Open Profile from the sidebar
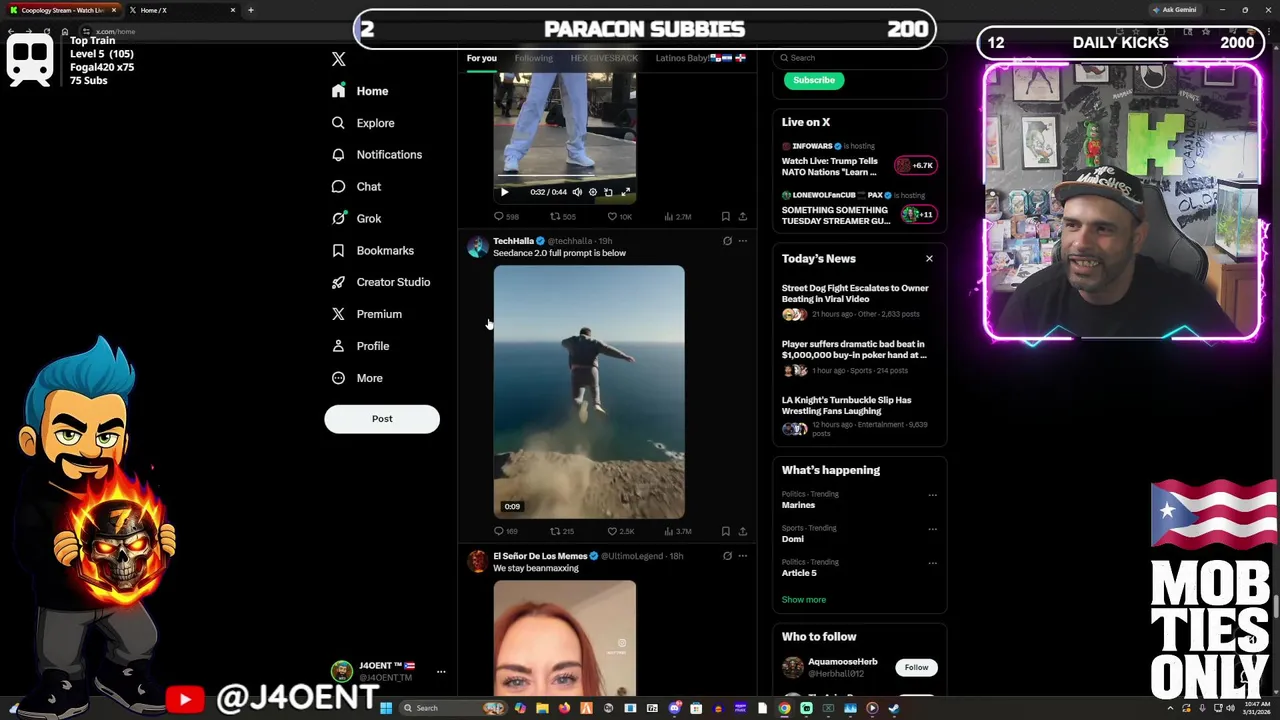1280x720 pixels. pos(360,346)
